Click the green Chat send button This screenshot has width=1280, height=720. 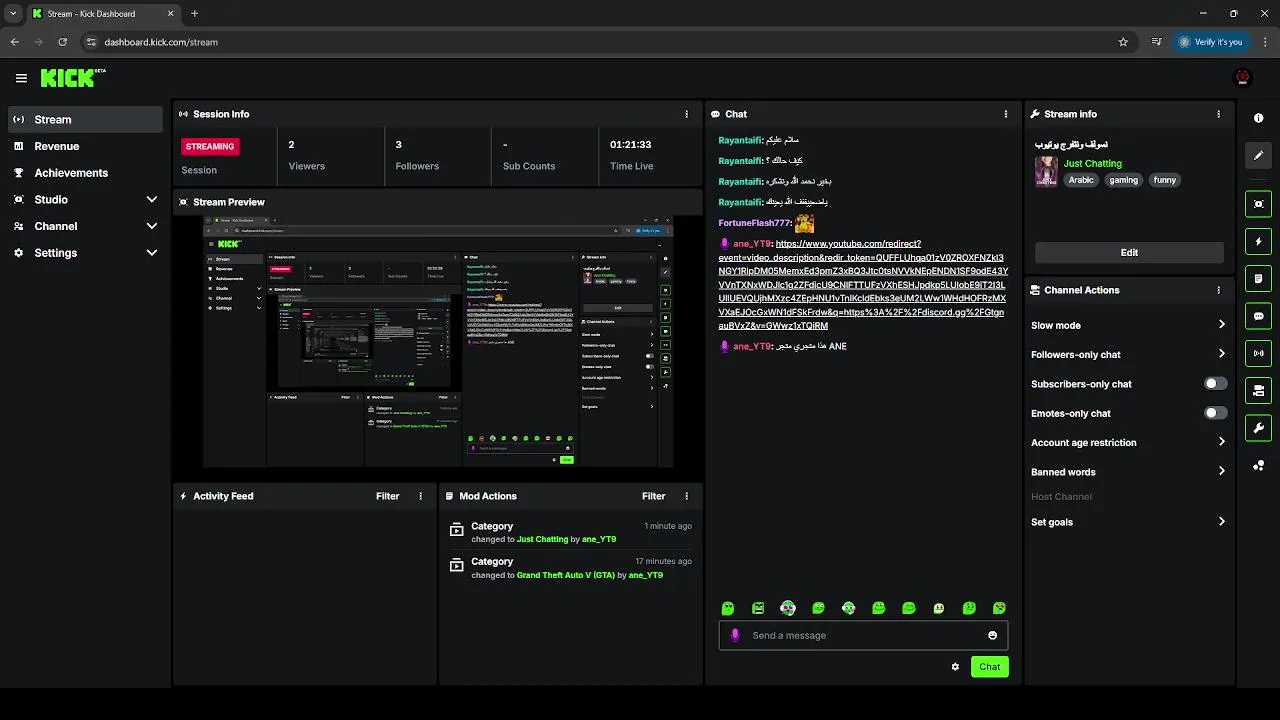click(989, 667)
